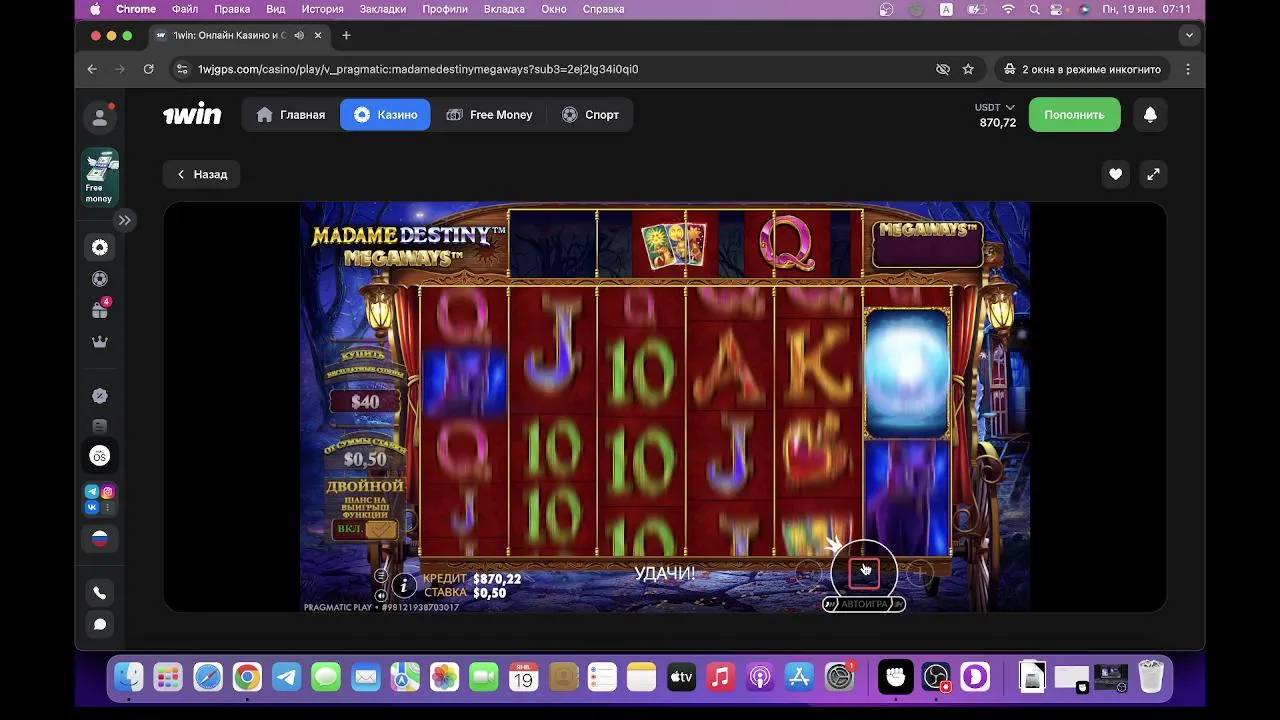Open the Trash in the Dock
The height and width of the screenshot is (720, 1280).
point(1152,677)
